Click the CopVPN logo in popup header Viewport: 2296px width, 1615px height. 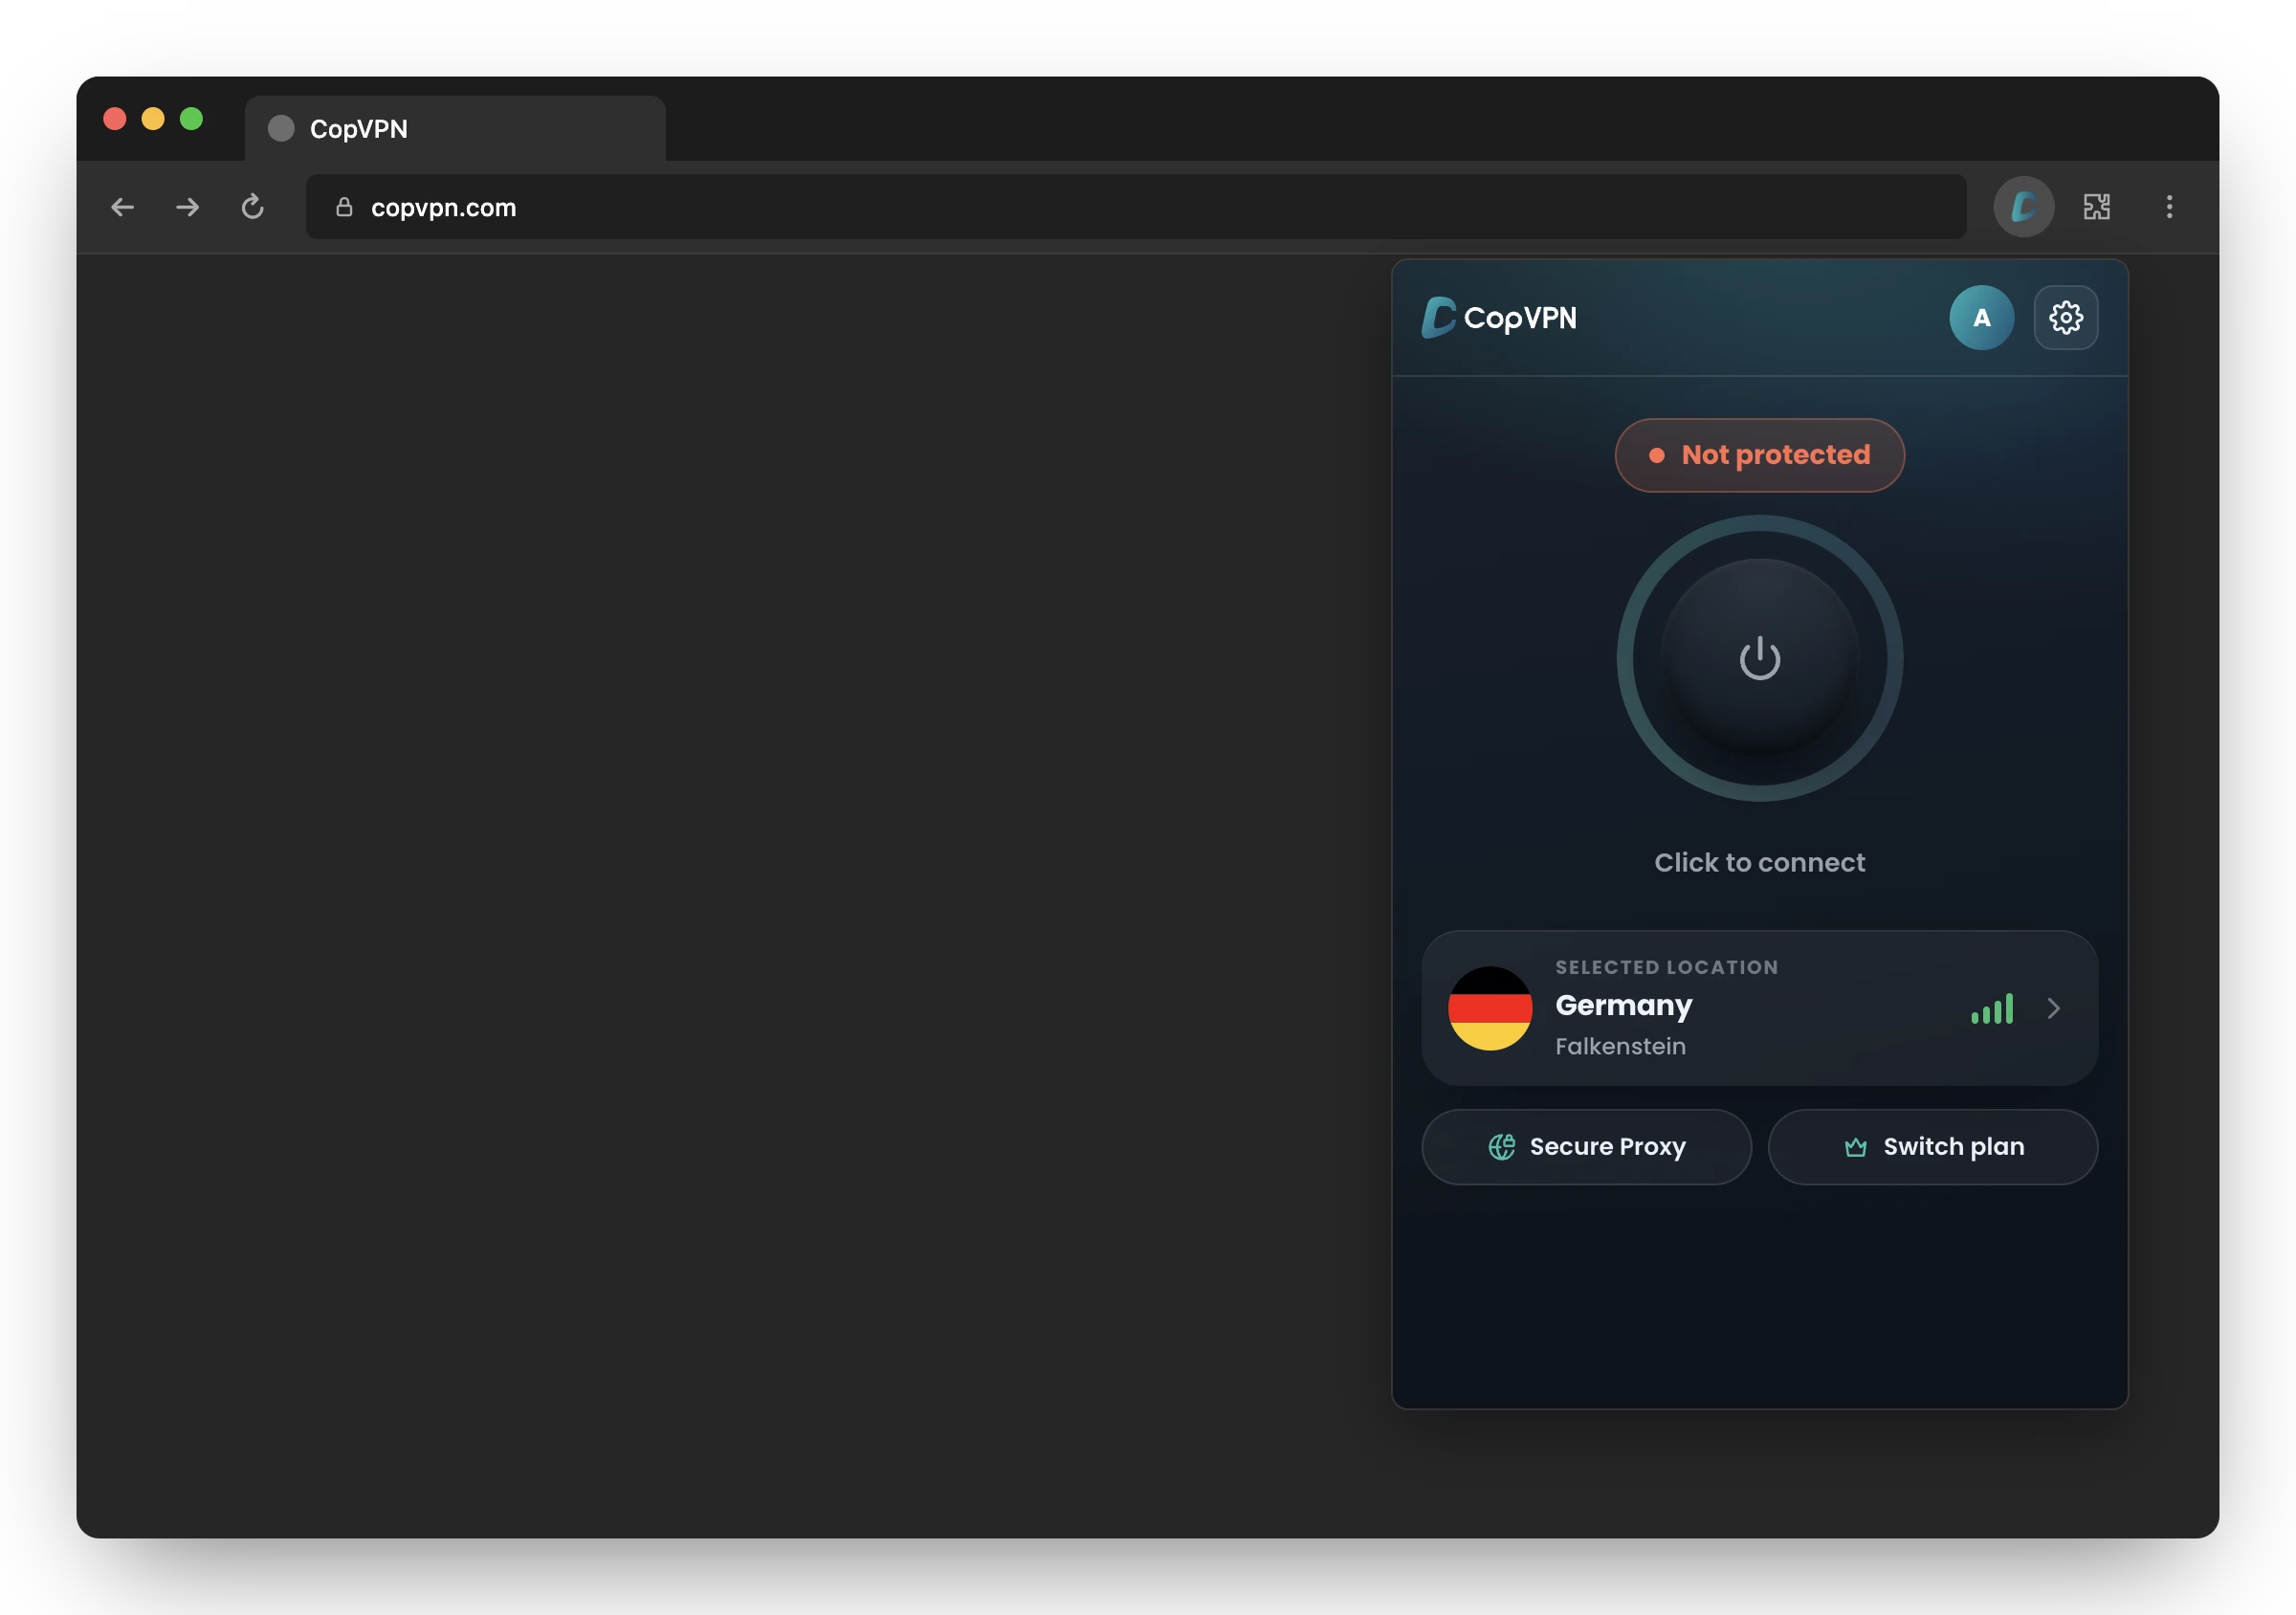[1499, 318]
